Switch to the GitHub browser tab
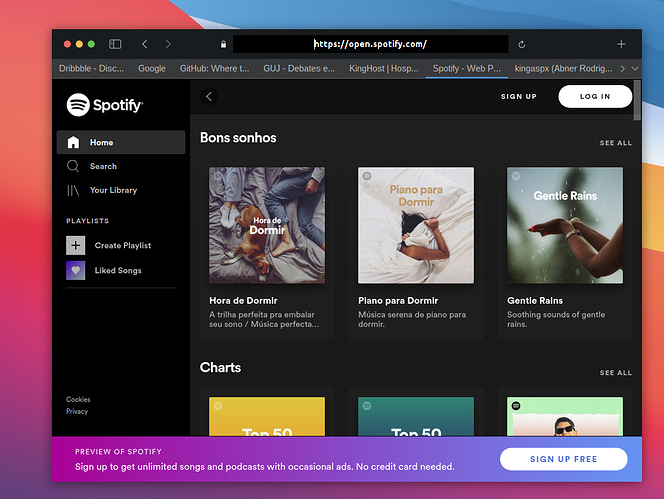This screenshot has width=664, height=499. click(214, 68)
